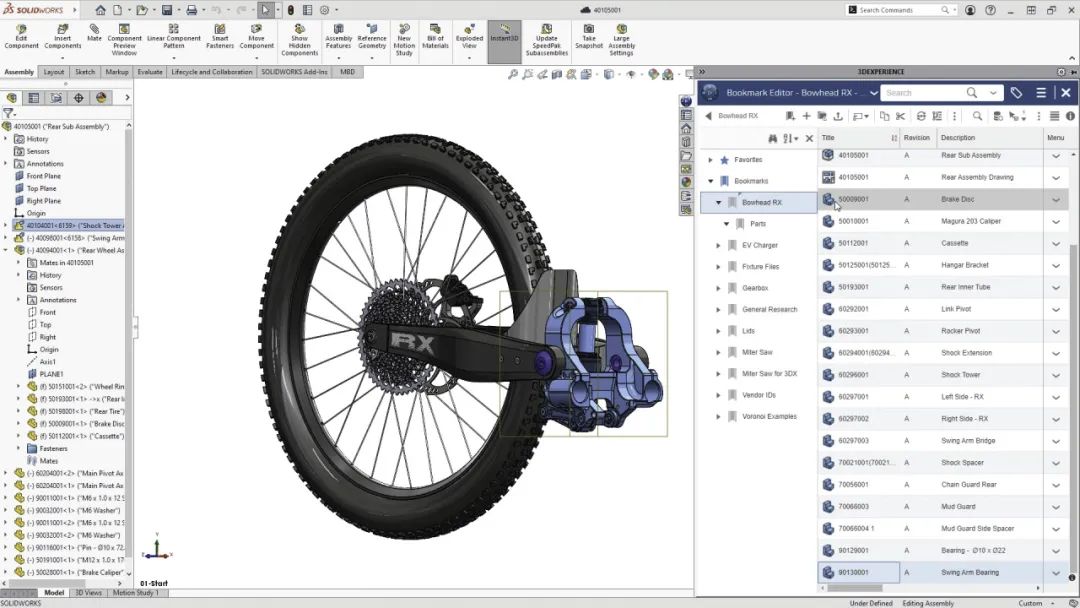Collapse the Bowhead RX bookmark
This screenshot has width=1080, height=608.
click(x=718, y=202)
